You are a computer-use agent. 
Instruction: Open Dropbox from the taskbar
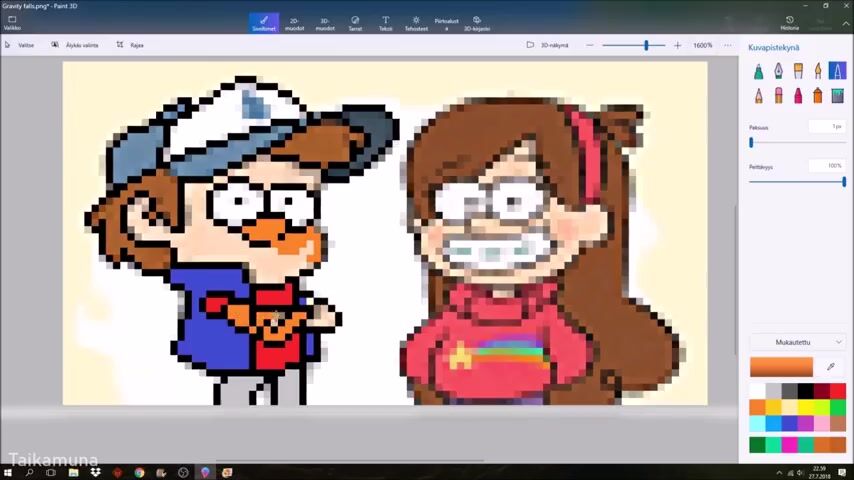click(95, 472)
